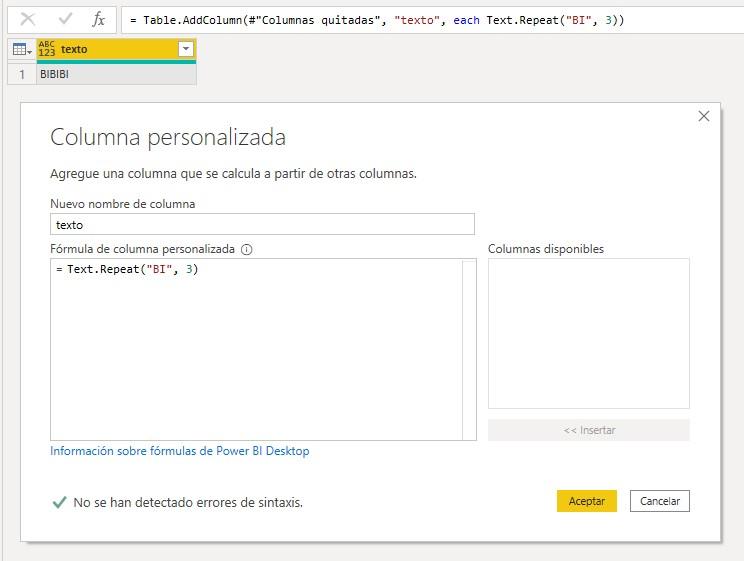Click the << Insertar button

(x=588, y=430)
